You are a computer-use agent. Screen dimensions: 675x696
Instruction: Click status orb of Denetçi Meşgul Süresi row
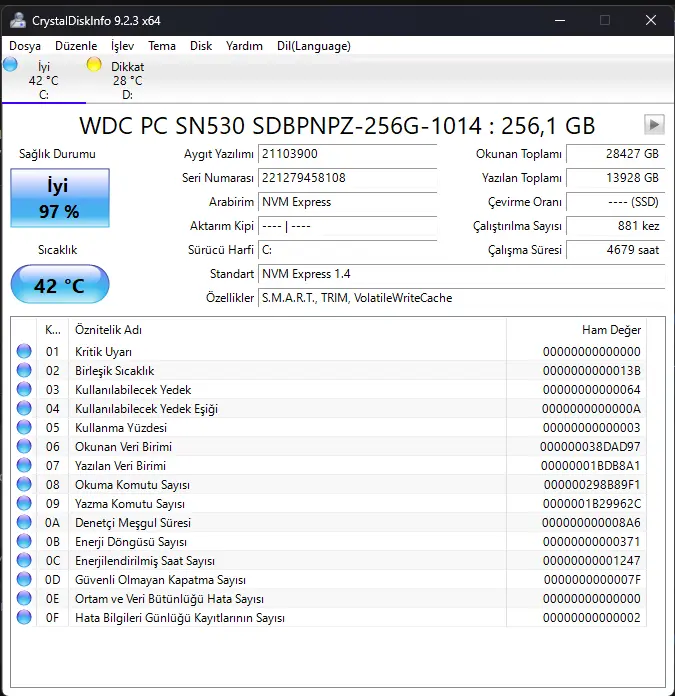pos(24,522)
